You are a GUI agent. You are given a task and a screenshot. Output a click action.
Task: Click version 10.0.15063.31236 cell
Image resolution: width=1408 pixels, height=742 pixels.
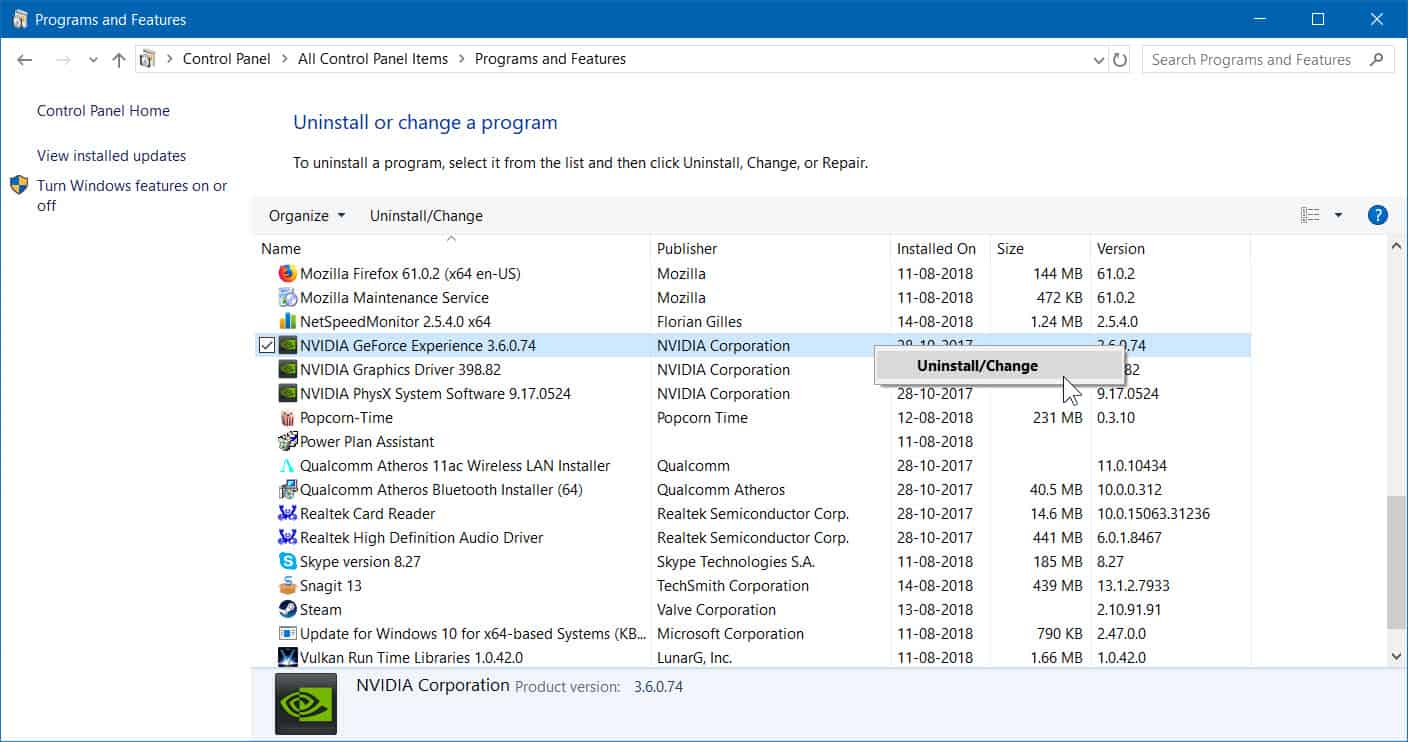pyautogui.click(x=1153, y=513)
